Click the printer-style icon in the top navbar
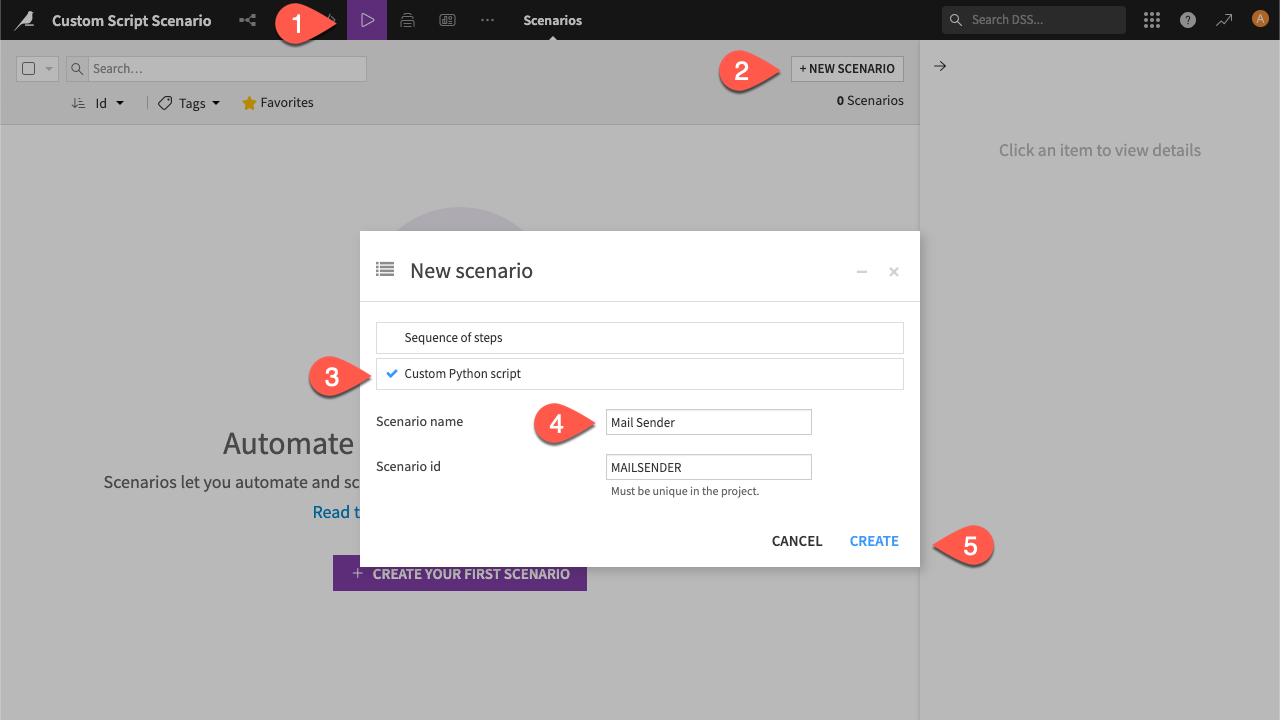Viewport: 1280px width, 720px height. tap(407, 20)
